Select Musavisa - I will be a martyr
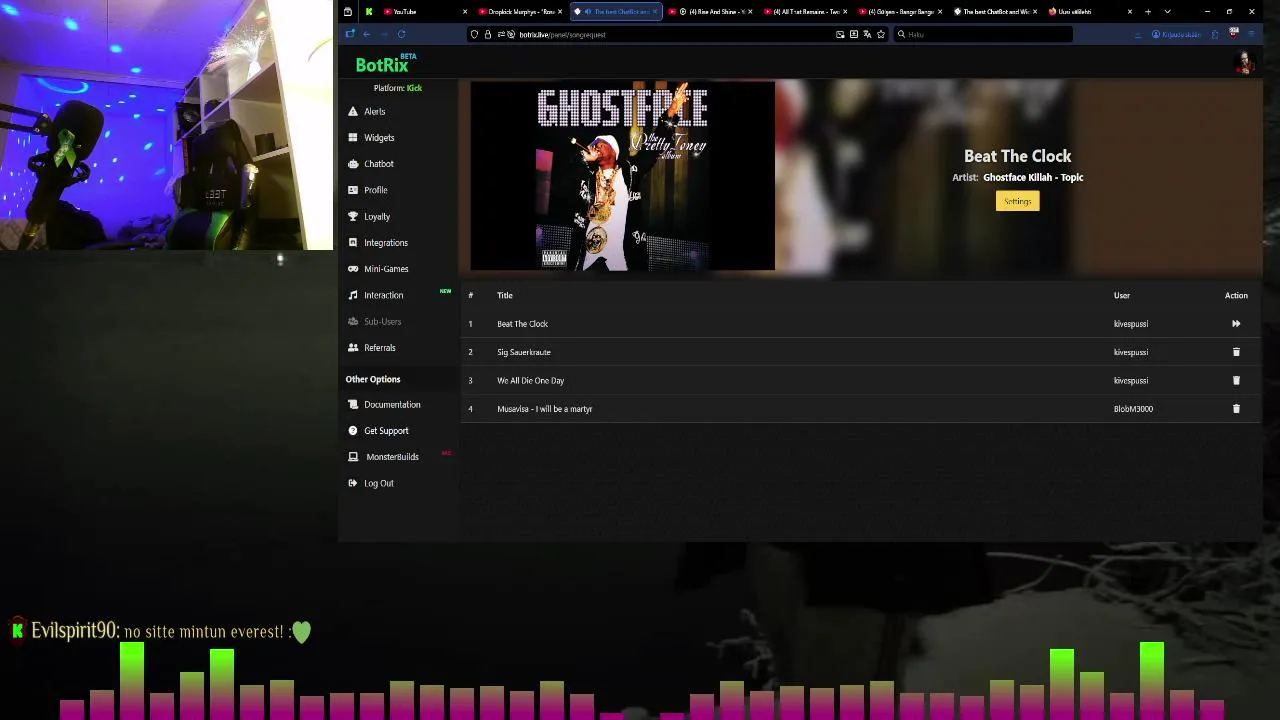The image size is (1280, 720). click(x=545, y=409)
